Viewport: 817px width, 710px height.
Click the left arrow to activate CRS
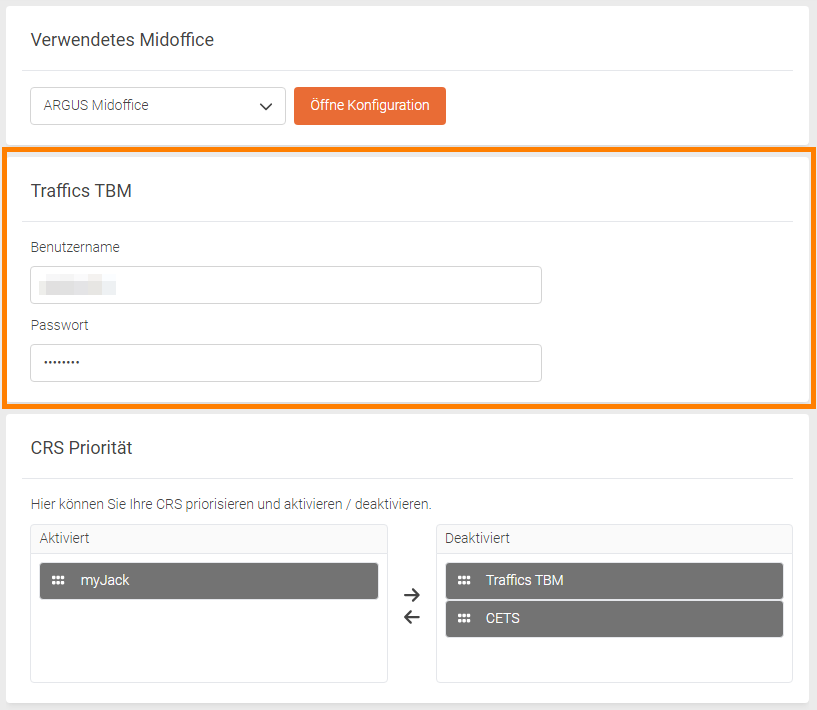(412, 617)
